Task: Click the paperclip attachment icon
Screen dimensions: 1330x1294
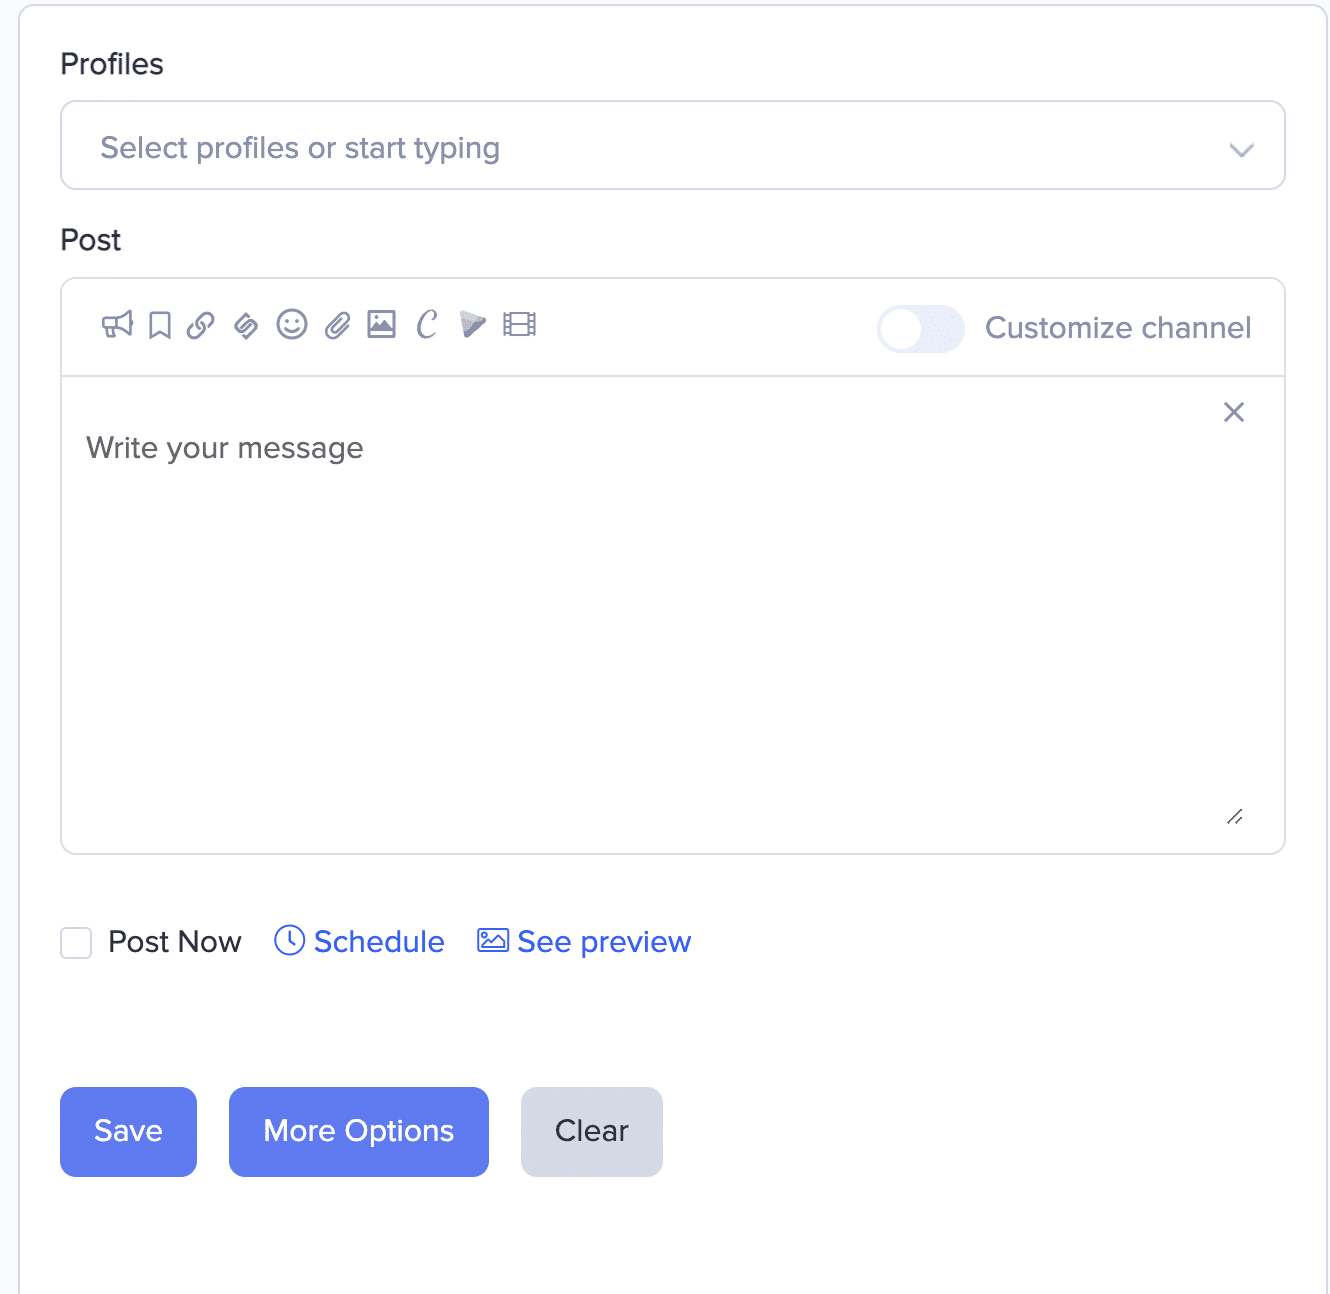Action: tap(338, 325)
